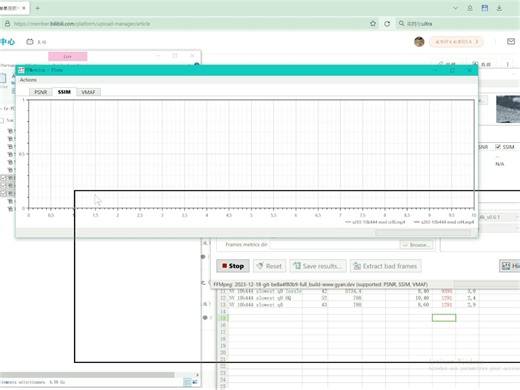Screen dimensions: 520x390
Task: Select the pink Live tab in the explorer window
Action: point(68,56)
